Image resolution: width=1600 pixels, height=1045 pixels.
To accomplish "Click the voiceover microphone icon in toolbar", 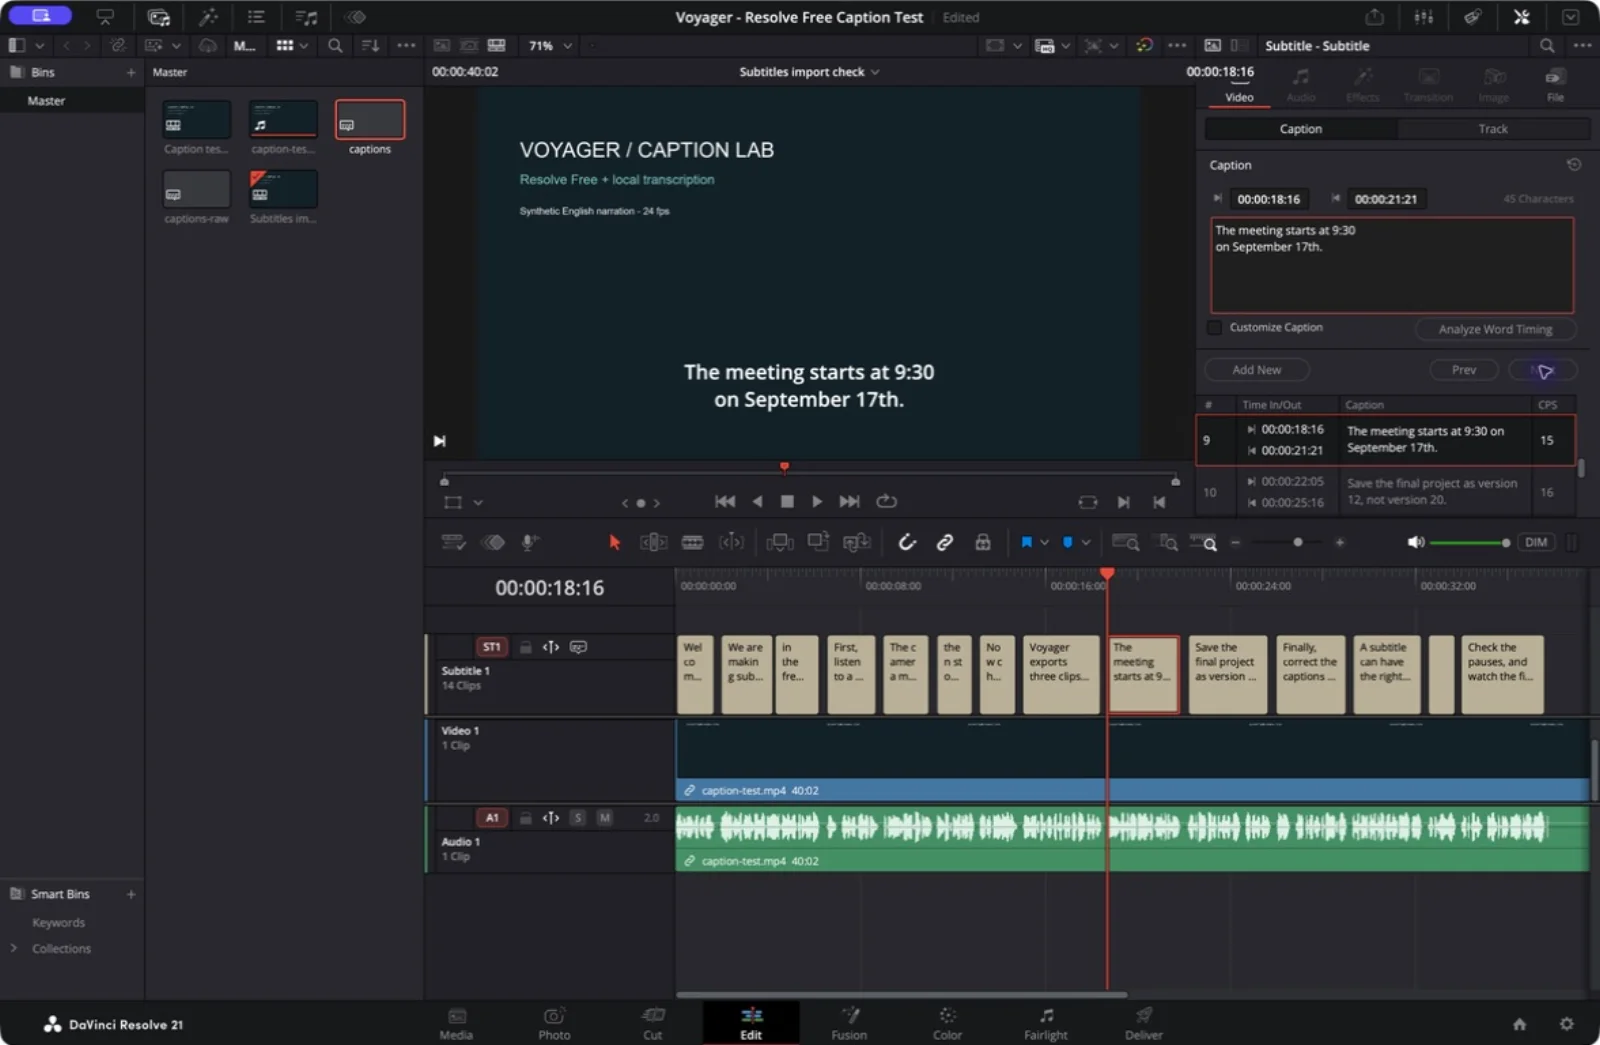I will tap(530, 542).
